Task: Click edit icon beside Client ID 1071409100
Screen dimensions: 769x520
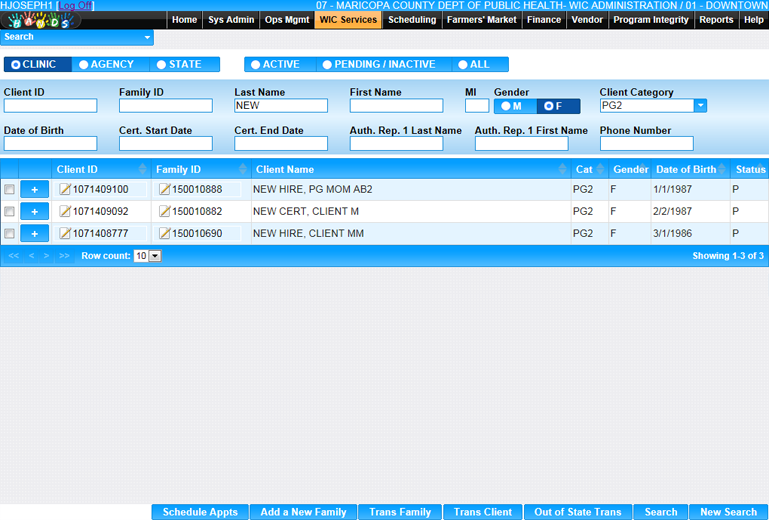Action: coord(65,189)
